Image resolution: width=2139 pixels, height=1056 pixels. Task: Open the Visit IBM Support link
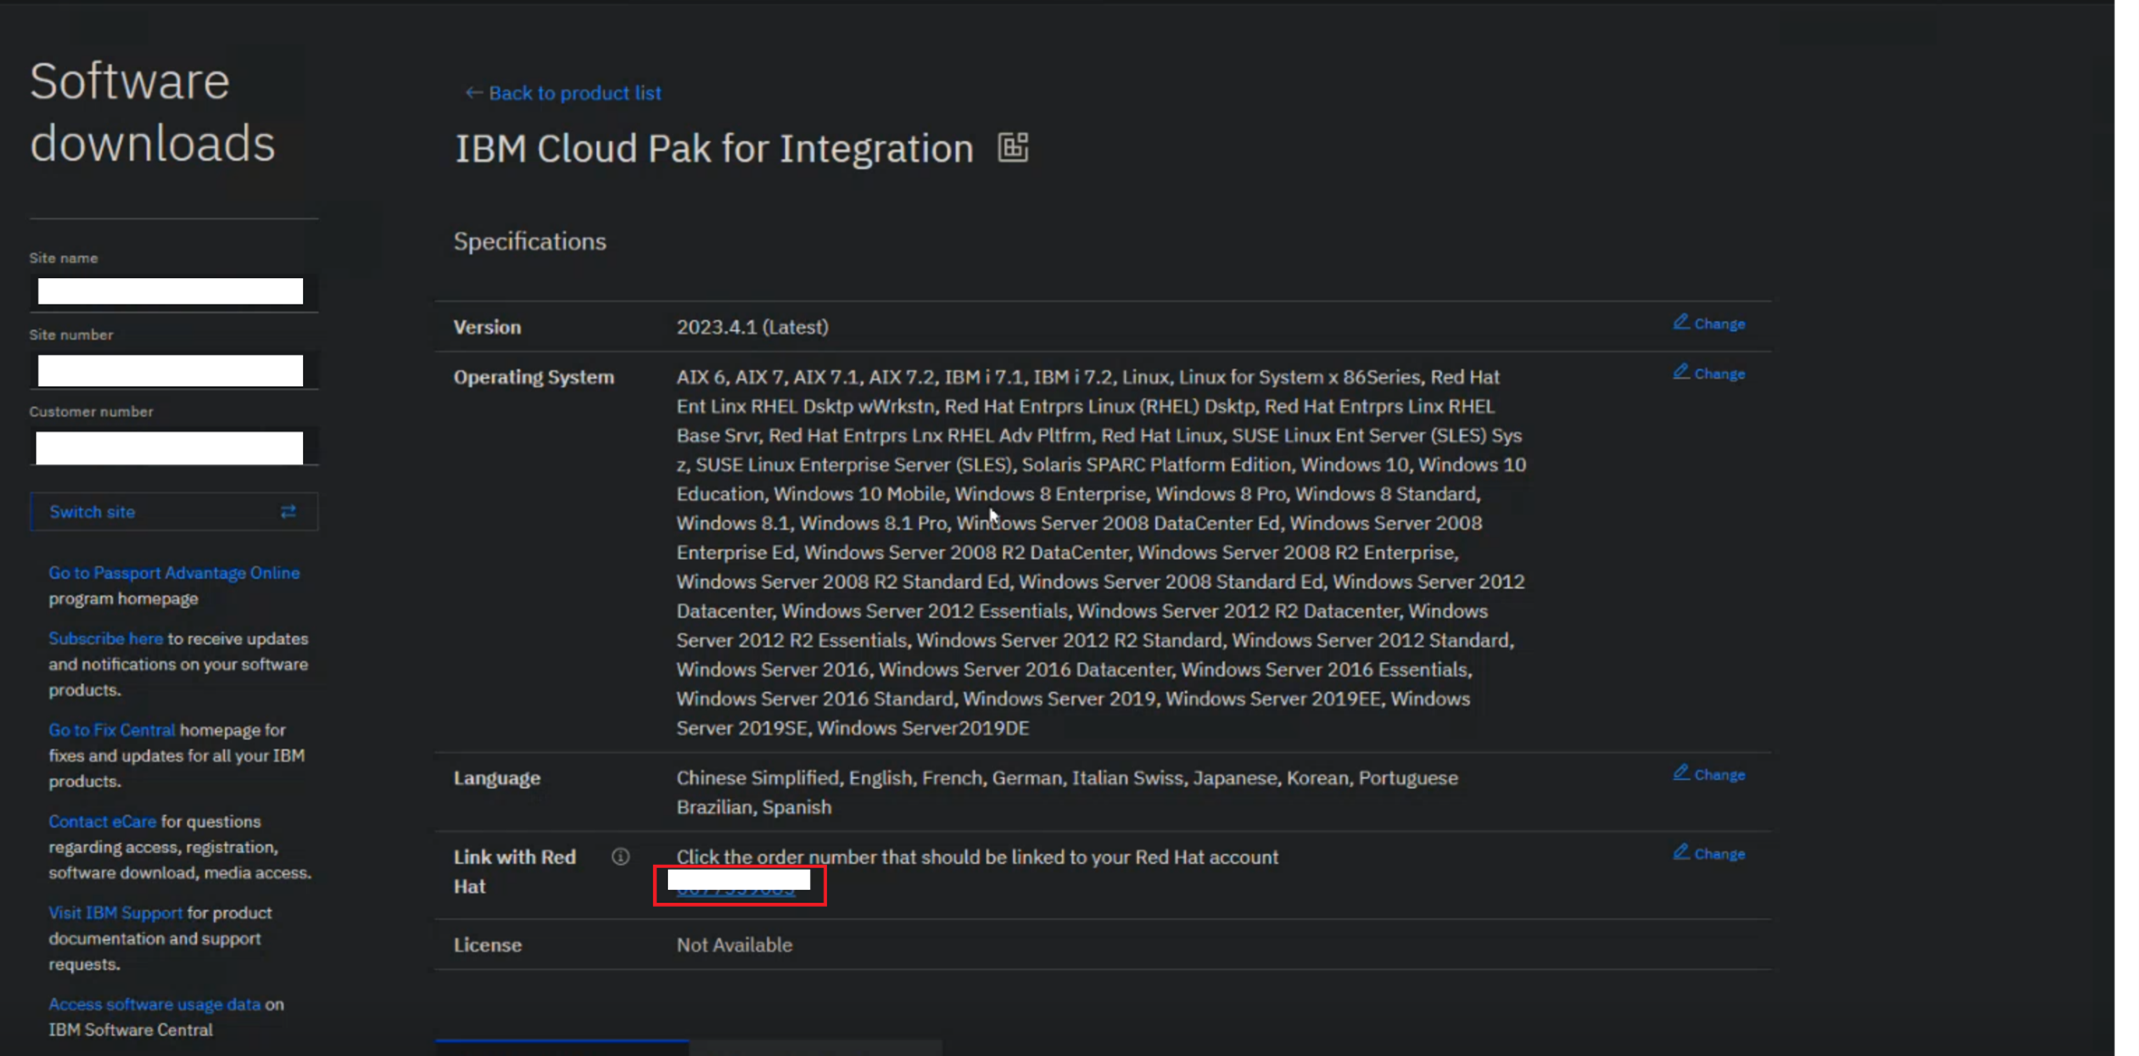[116, 913]
